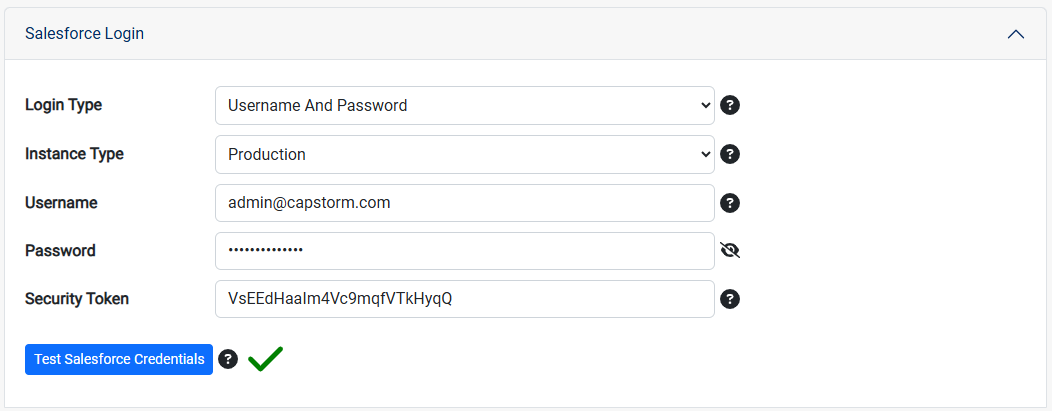Screen dimensions: 1052x411
Task: Click the help icon beside Login Type
Action: point(730,105)
